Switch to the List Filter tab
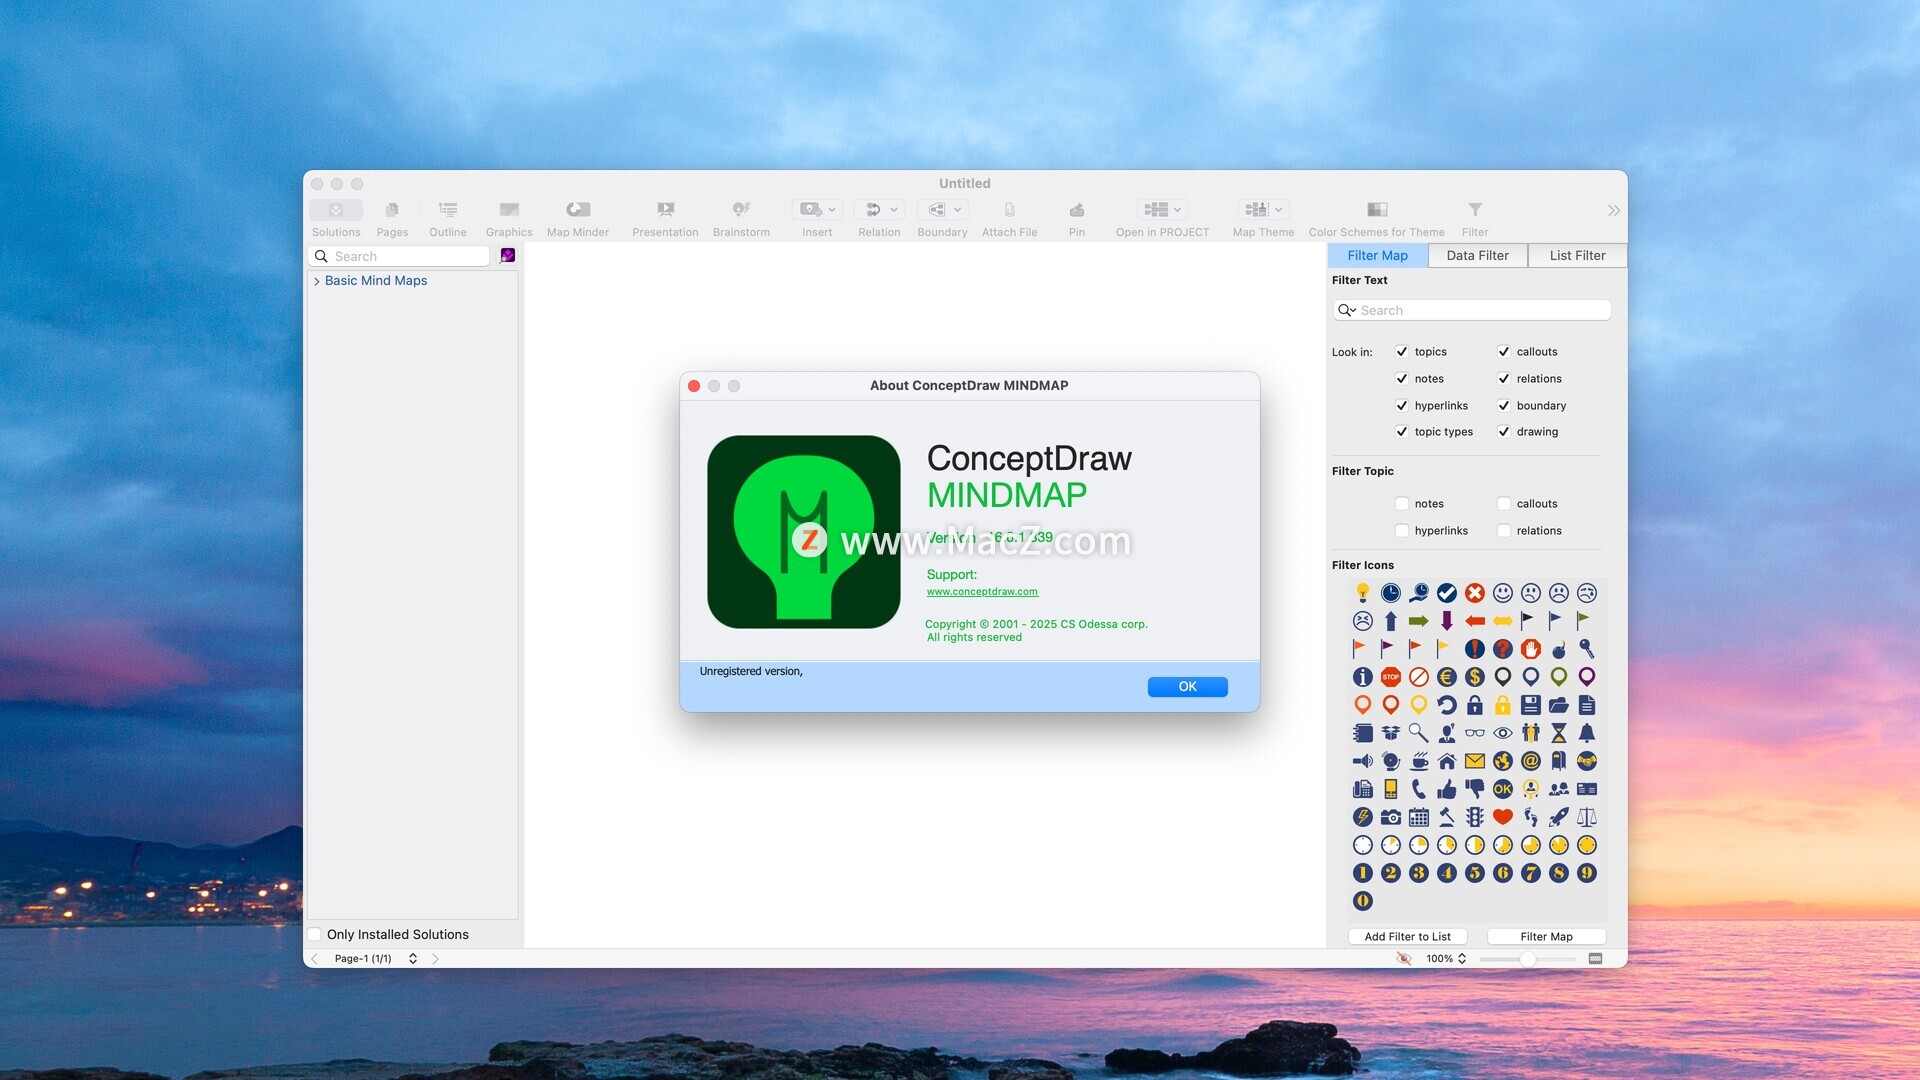 point(1577,256)
